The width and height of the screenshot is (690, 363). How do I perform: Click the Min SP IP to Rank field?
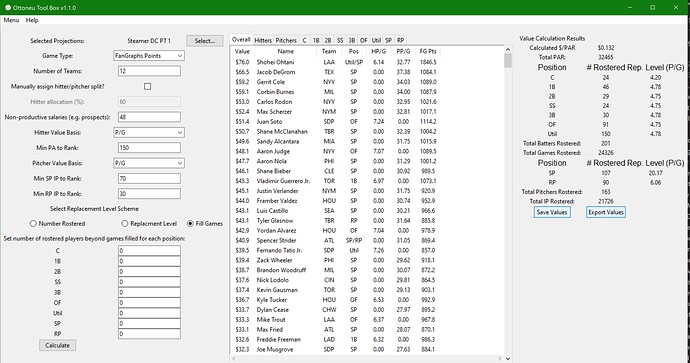[x=149, y=178]
